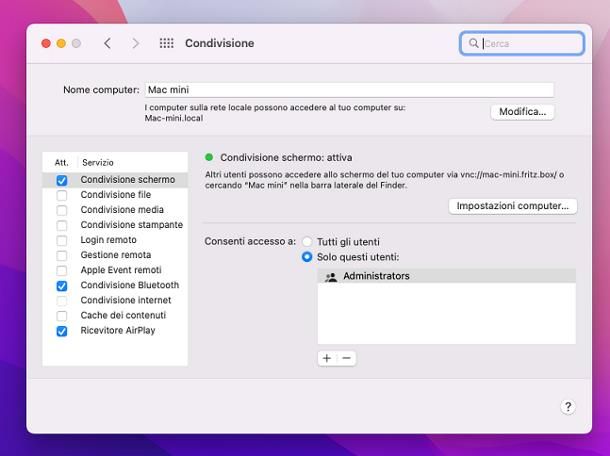Open Impostazioni computer... button
Image resolution: width=610 pixels, height=456 pixels.
[x=513, y=206]
